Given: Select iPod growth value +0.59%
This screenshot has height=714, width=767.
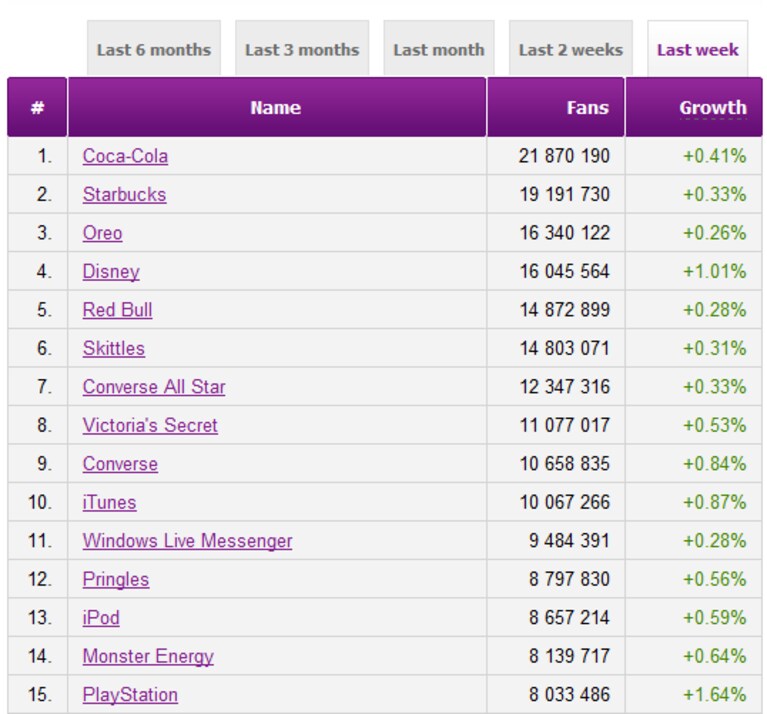Looking at the screenshot, I should pos(715,618).
